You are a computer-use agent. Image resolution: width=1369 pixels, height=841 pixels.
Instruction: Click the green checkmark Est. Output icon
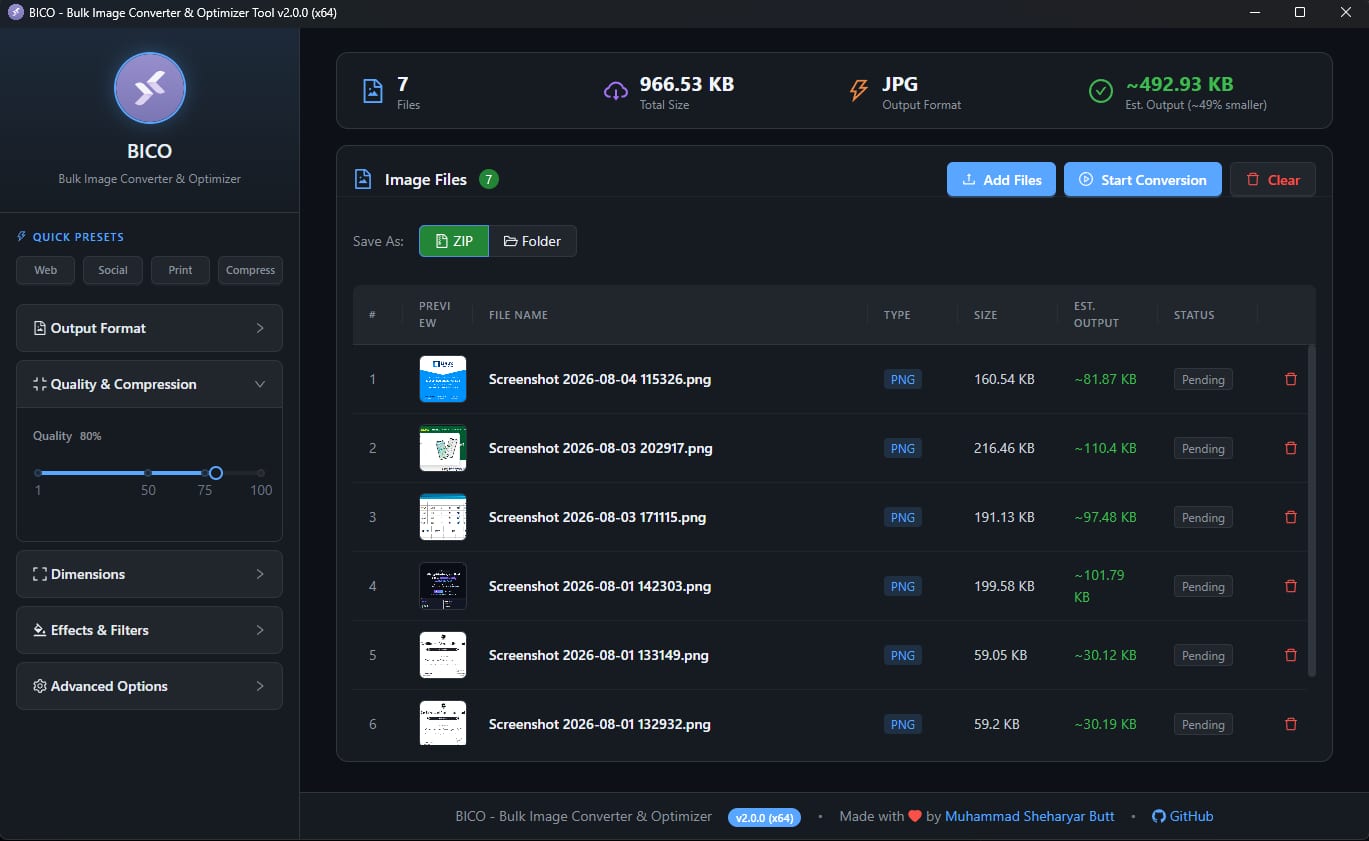[x=1100, y=91]
